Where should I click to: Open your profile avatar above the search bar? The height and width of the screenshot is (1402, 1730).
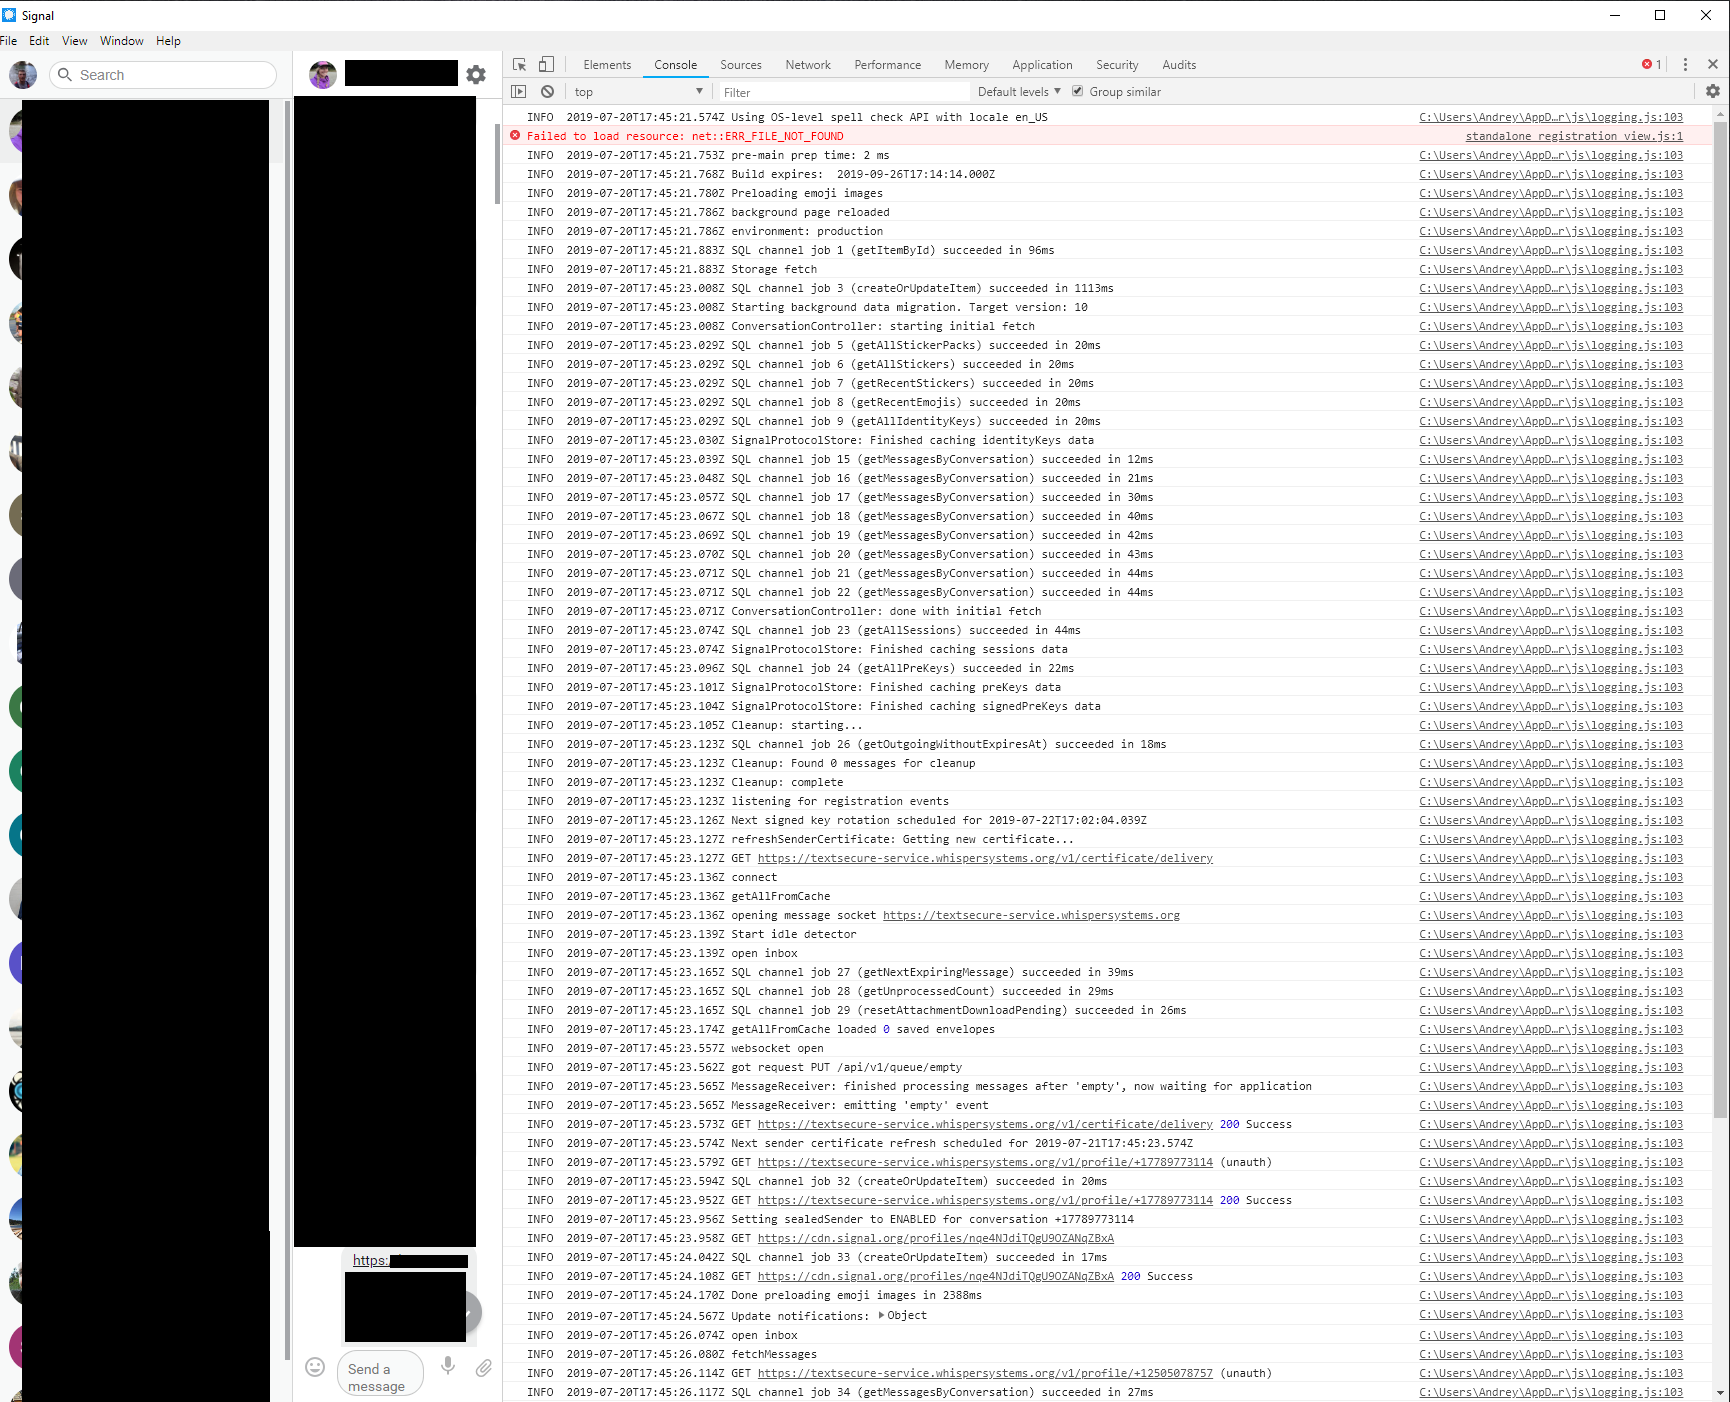coord(22,75)
